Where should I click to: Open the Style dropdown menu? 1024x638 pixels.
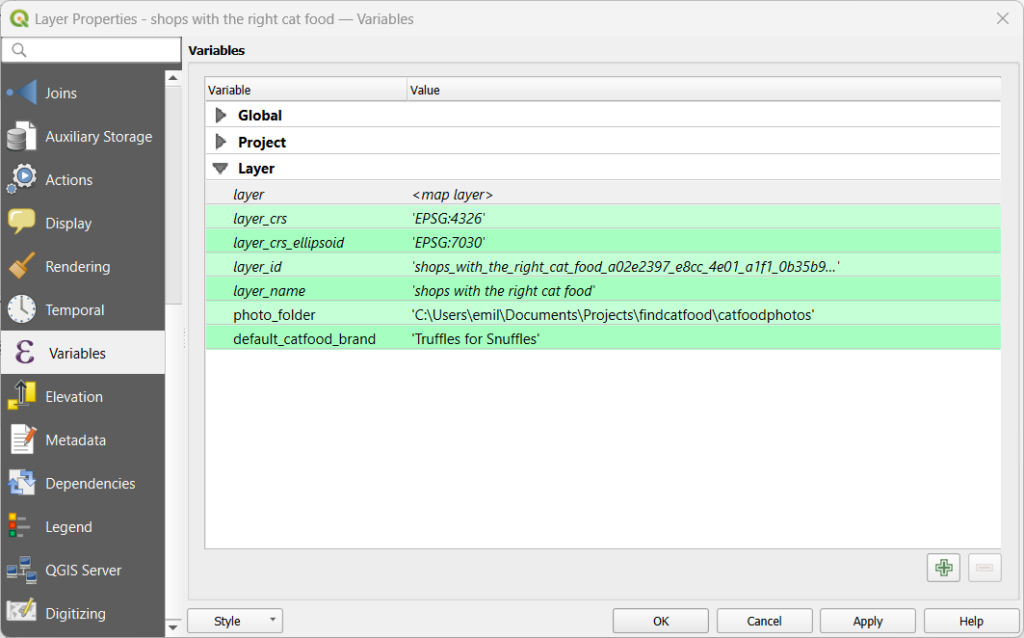coord(235,621)
